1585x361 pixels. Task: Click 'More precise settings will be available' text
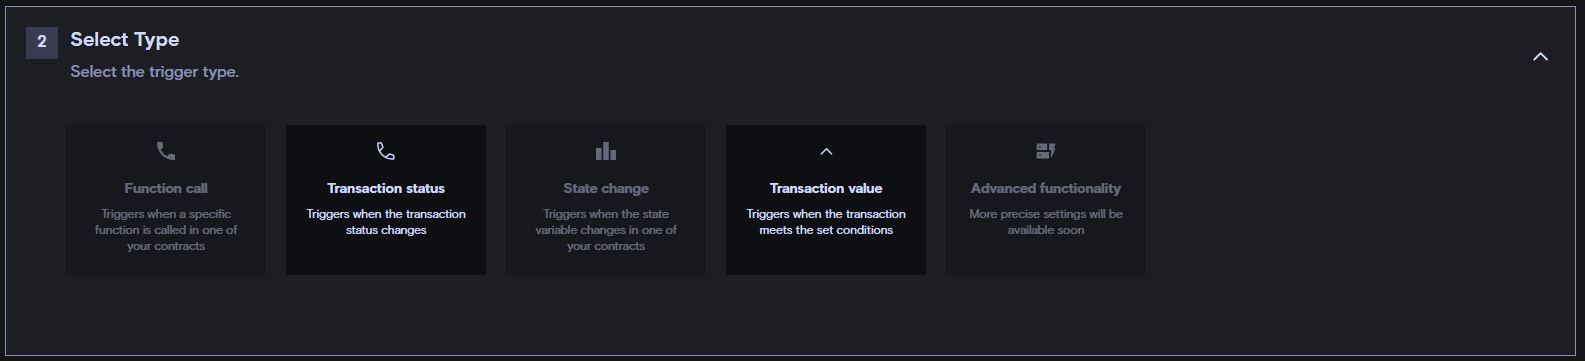[1046, 222]
